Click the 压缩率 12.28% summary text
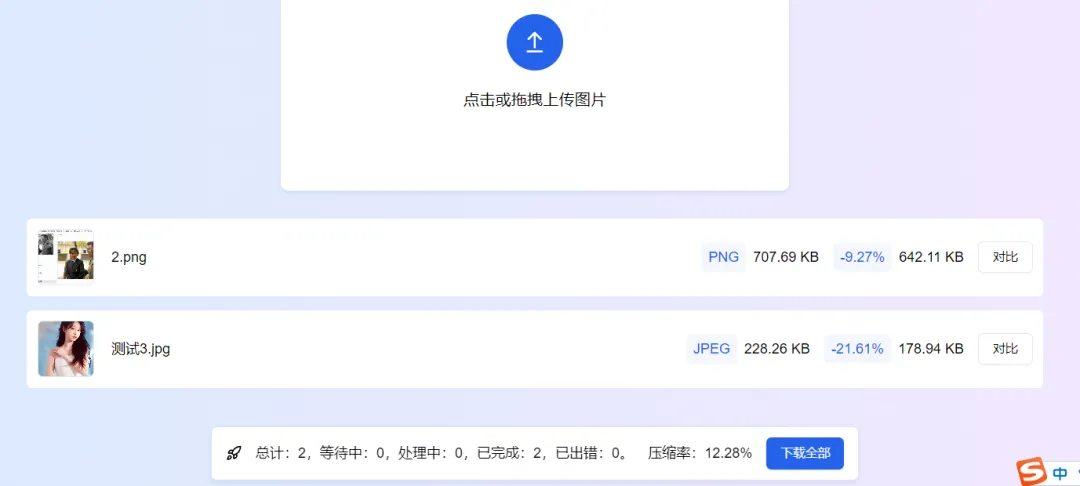 click(x=700, y=453)
